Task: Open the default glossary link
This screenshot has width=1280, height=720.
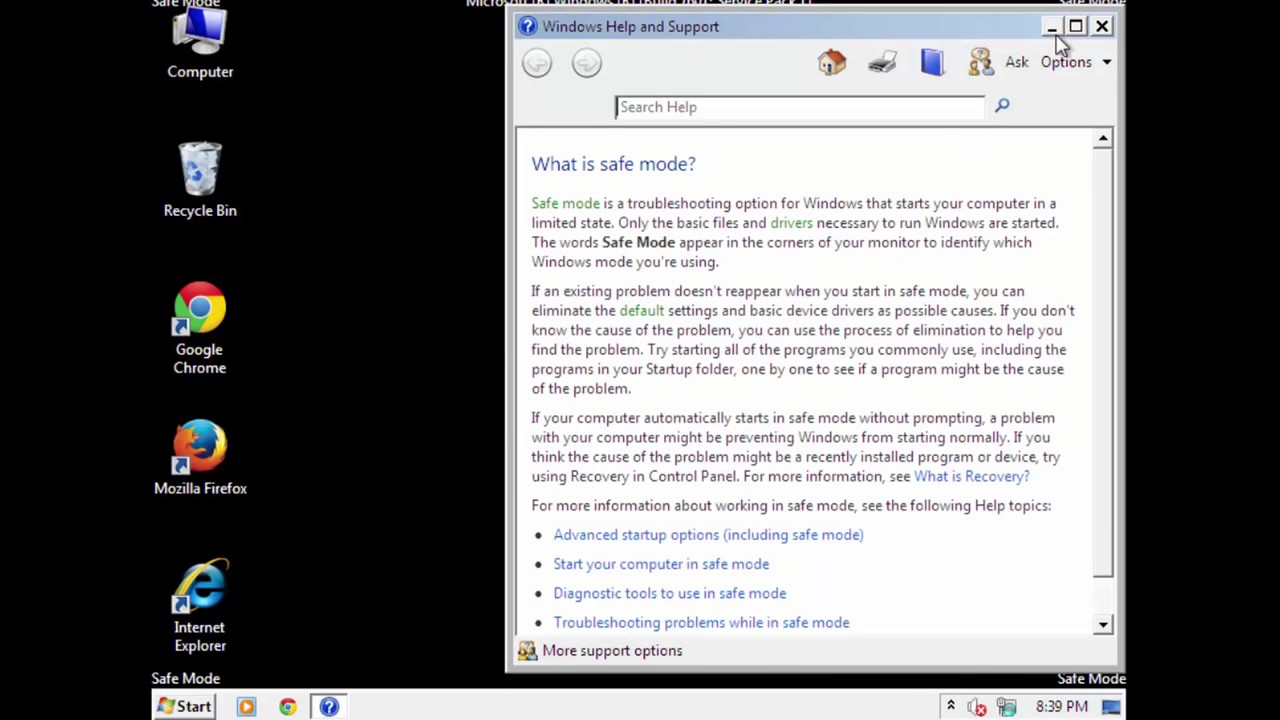Action: [x=641, y=310]
